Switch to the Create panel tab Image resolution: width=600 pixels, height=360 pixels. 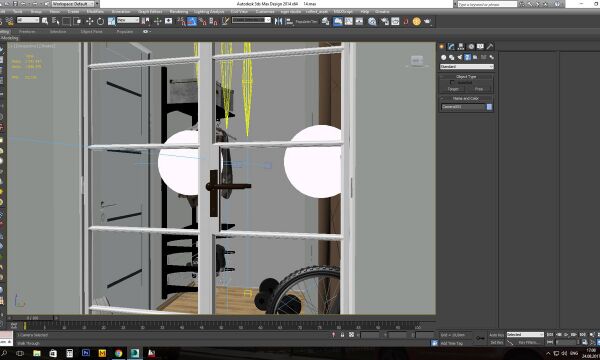[442, 46]
